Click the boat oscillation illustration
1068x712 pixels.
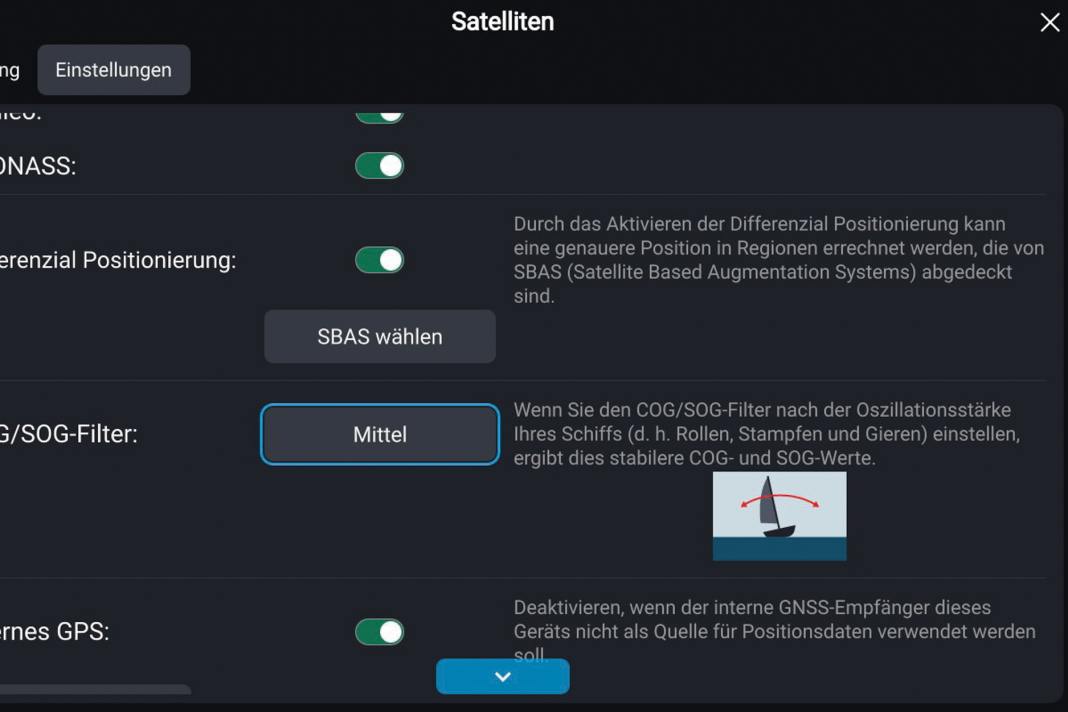779,516
